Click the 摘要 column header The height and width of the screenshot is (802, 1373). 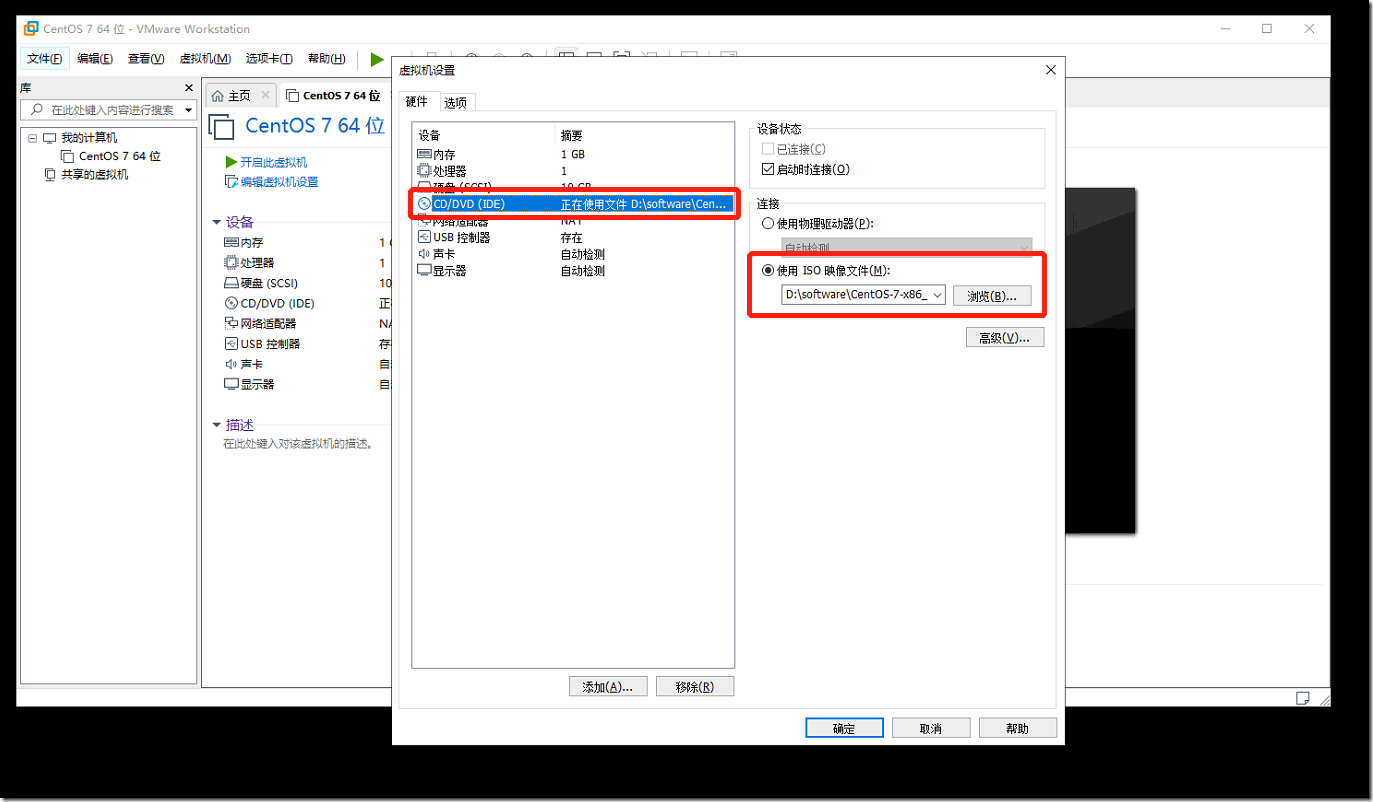644,135
